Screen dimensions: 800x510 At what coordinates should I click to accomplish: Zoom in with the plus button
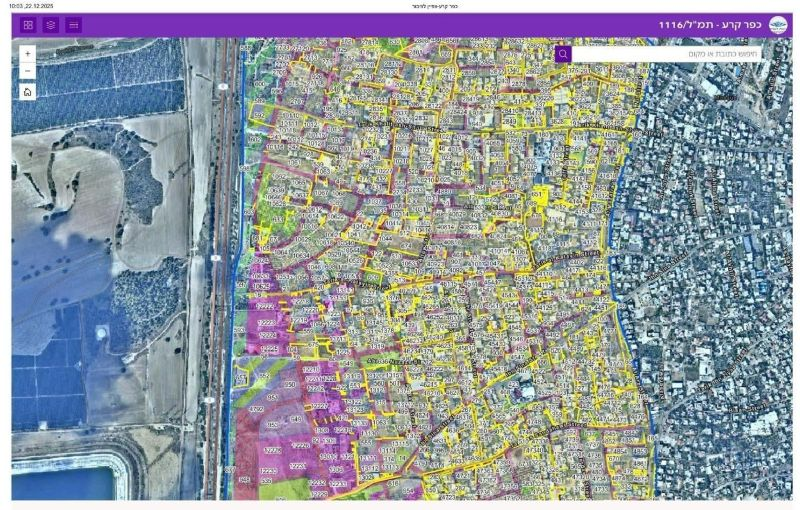tap(28, 54)
